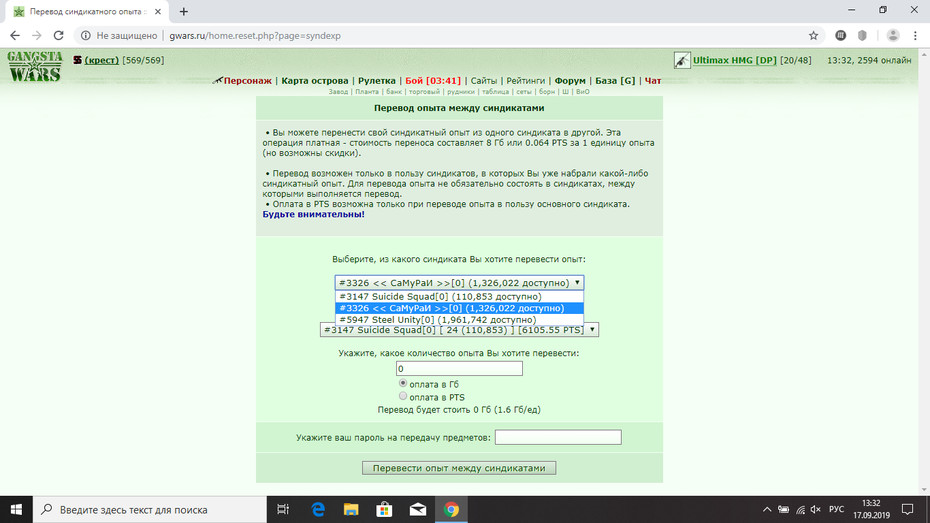The height and width of the screenshot is (523, 930).
Task: Open the notification center icon
Action: click(907, 509)
